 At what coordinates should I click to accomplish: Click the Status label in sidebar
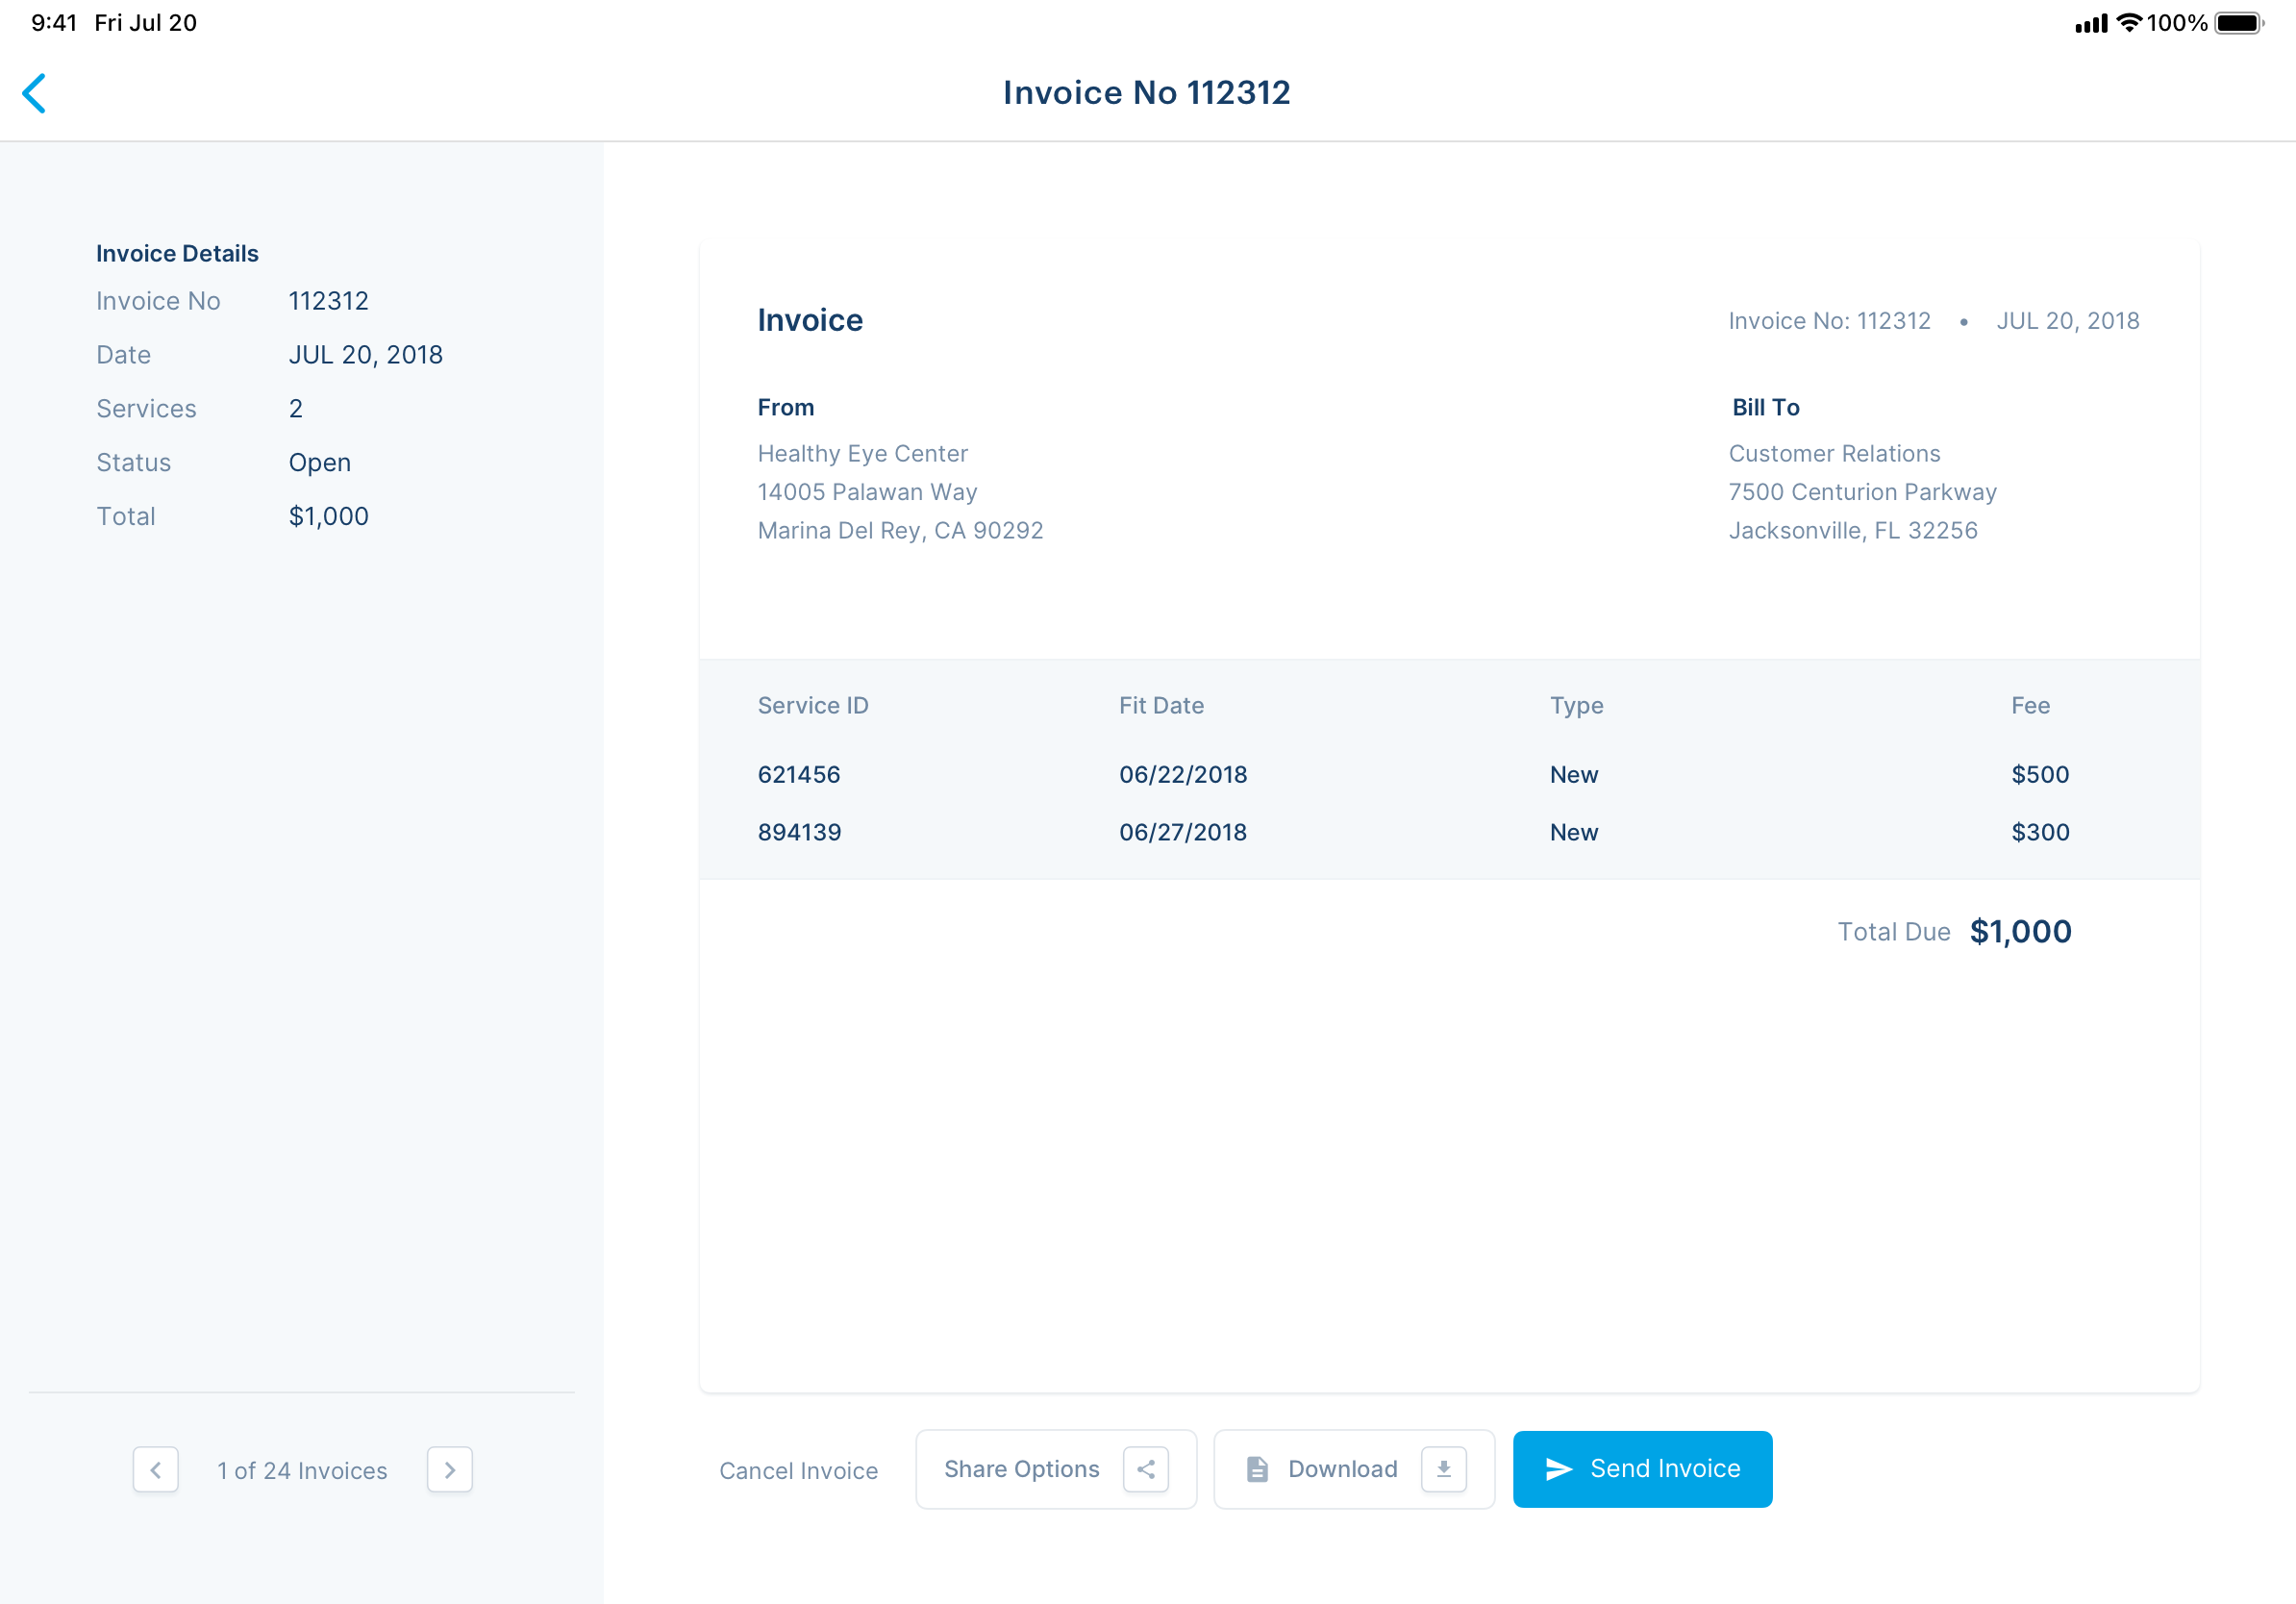point(133,463)
